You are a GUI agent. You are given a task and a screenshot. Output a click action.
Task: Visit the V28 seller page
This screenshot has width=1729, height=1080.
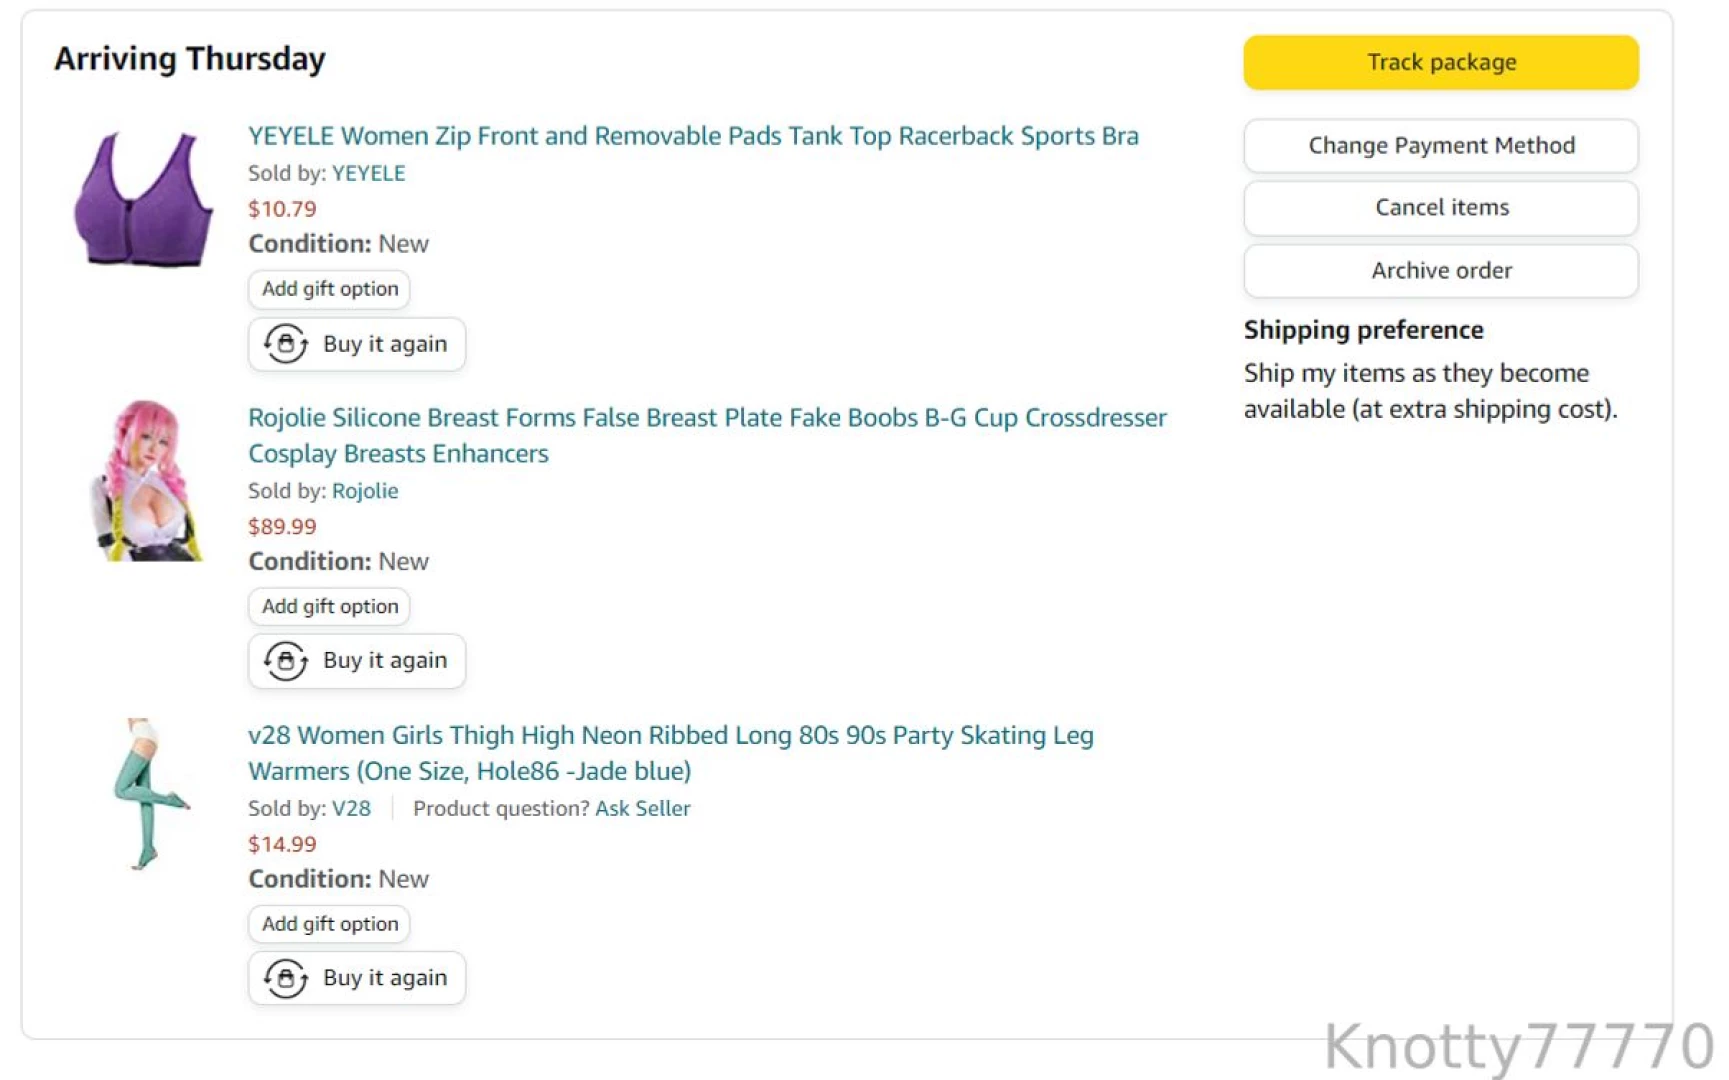pyautogui.click(x=351, y=808)
